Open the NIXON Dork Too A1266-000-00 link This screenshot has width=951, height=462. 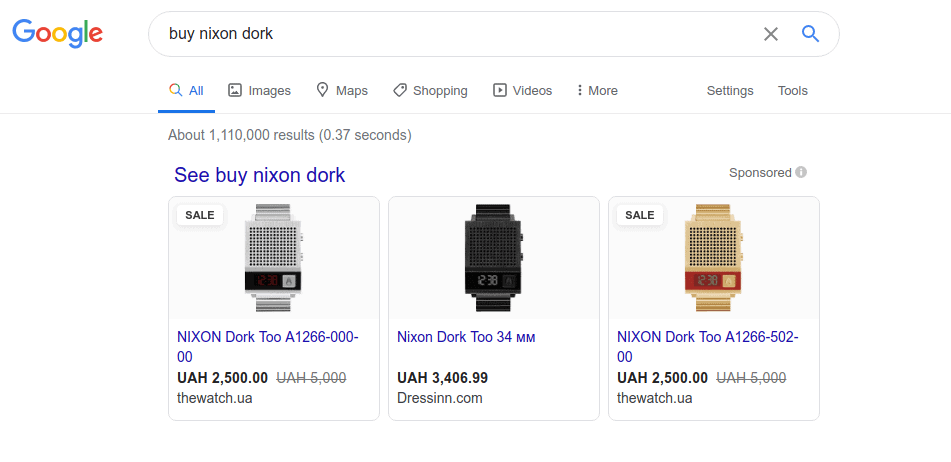[268, 347]
